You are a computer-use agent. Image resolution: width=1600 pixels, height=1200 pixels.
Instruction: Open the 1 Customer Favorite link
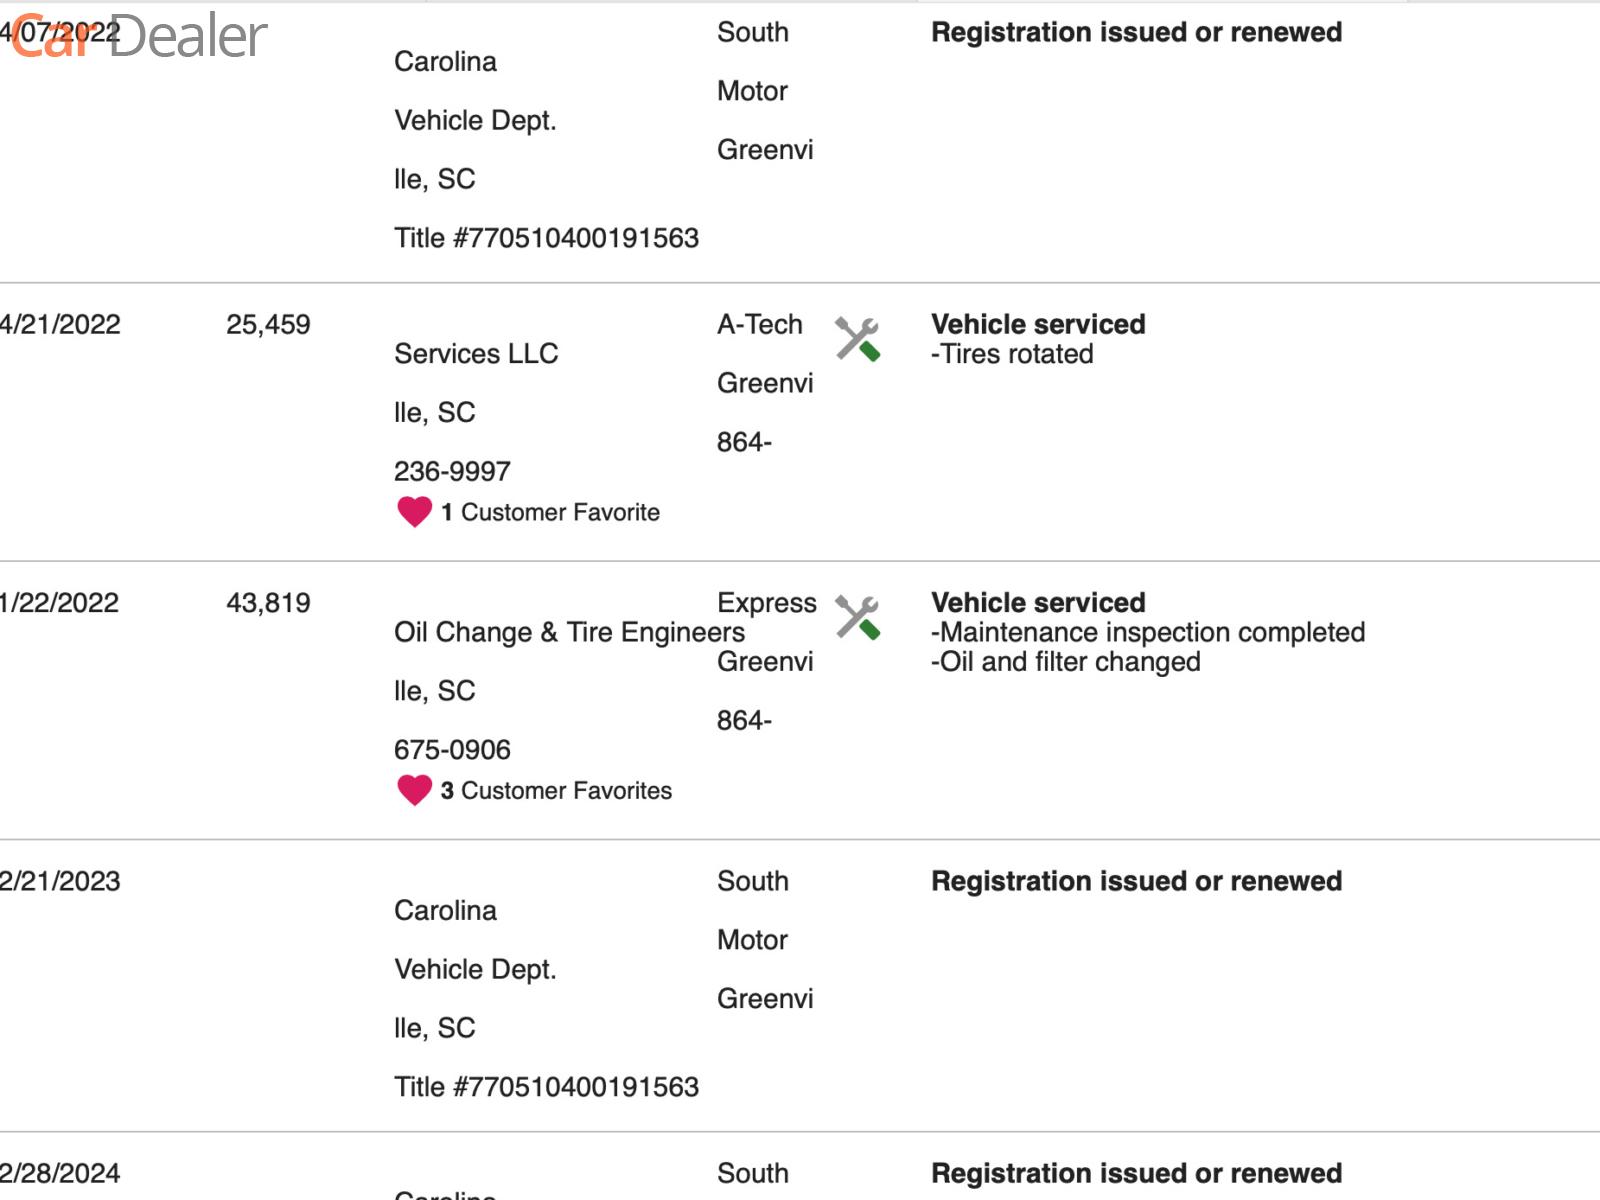tap(550, 512)
